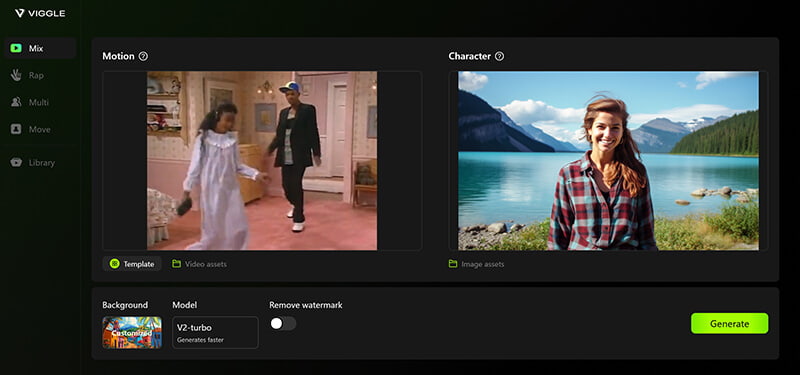Click the lake woman character image

pos(608,161)
